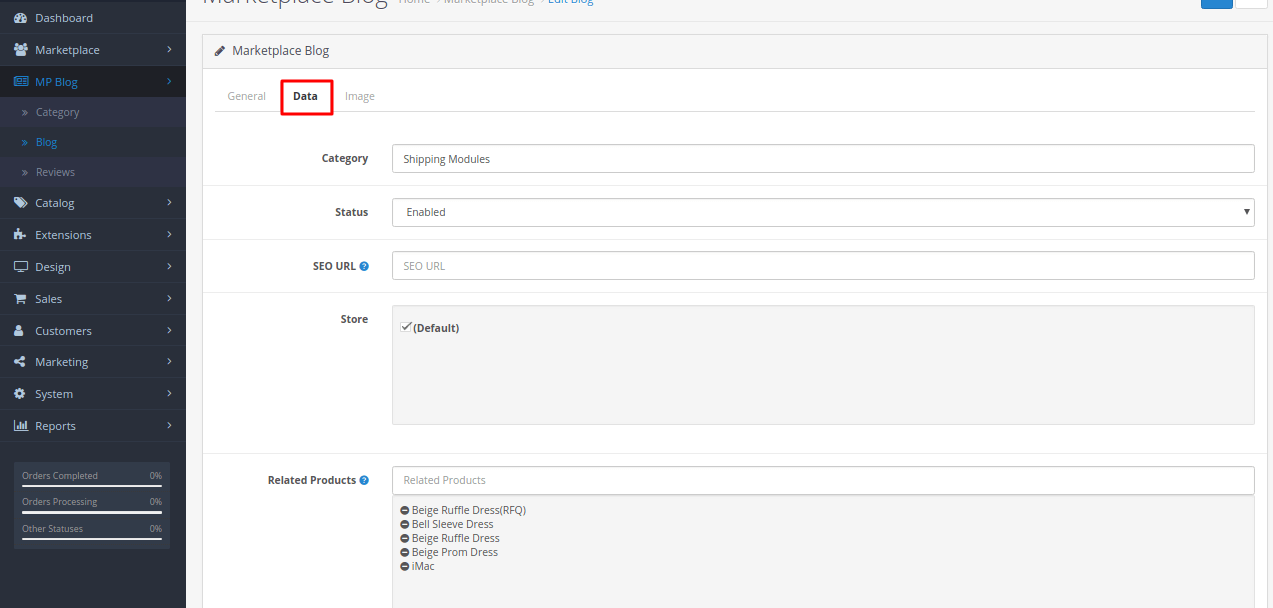Remove iMac from related products
The image size is (1273, 608).
[405, 566]
